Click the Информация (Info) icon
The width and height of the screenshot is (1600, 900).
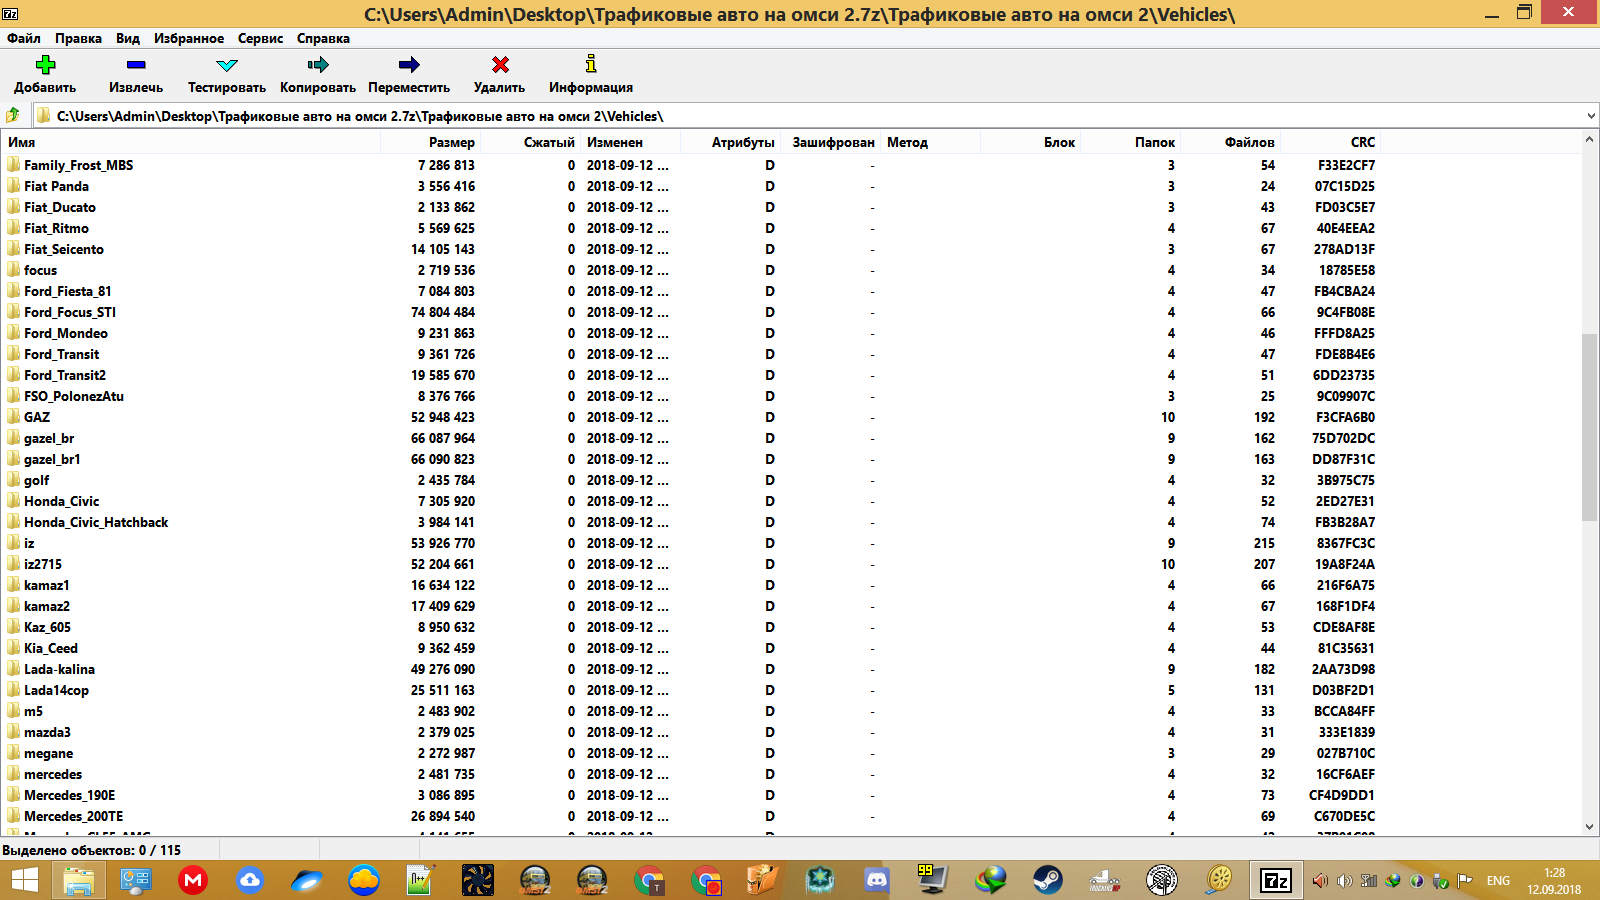click(591, 64)
